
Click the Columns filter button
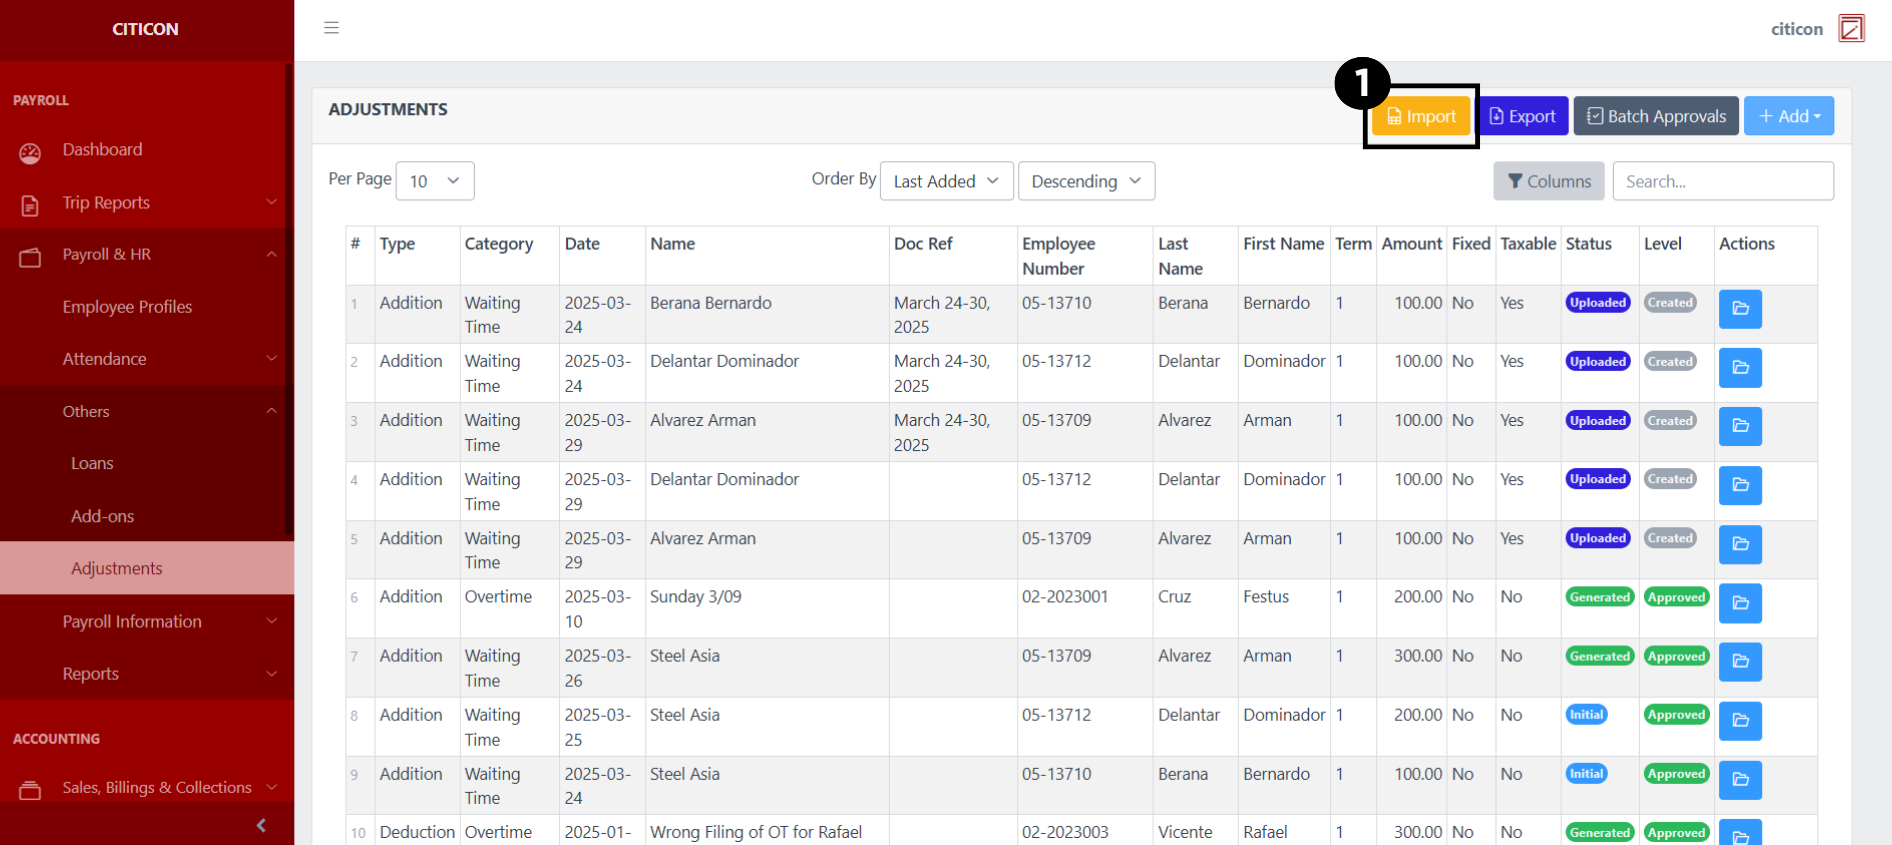click(1548, 181)
